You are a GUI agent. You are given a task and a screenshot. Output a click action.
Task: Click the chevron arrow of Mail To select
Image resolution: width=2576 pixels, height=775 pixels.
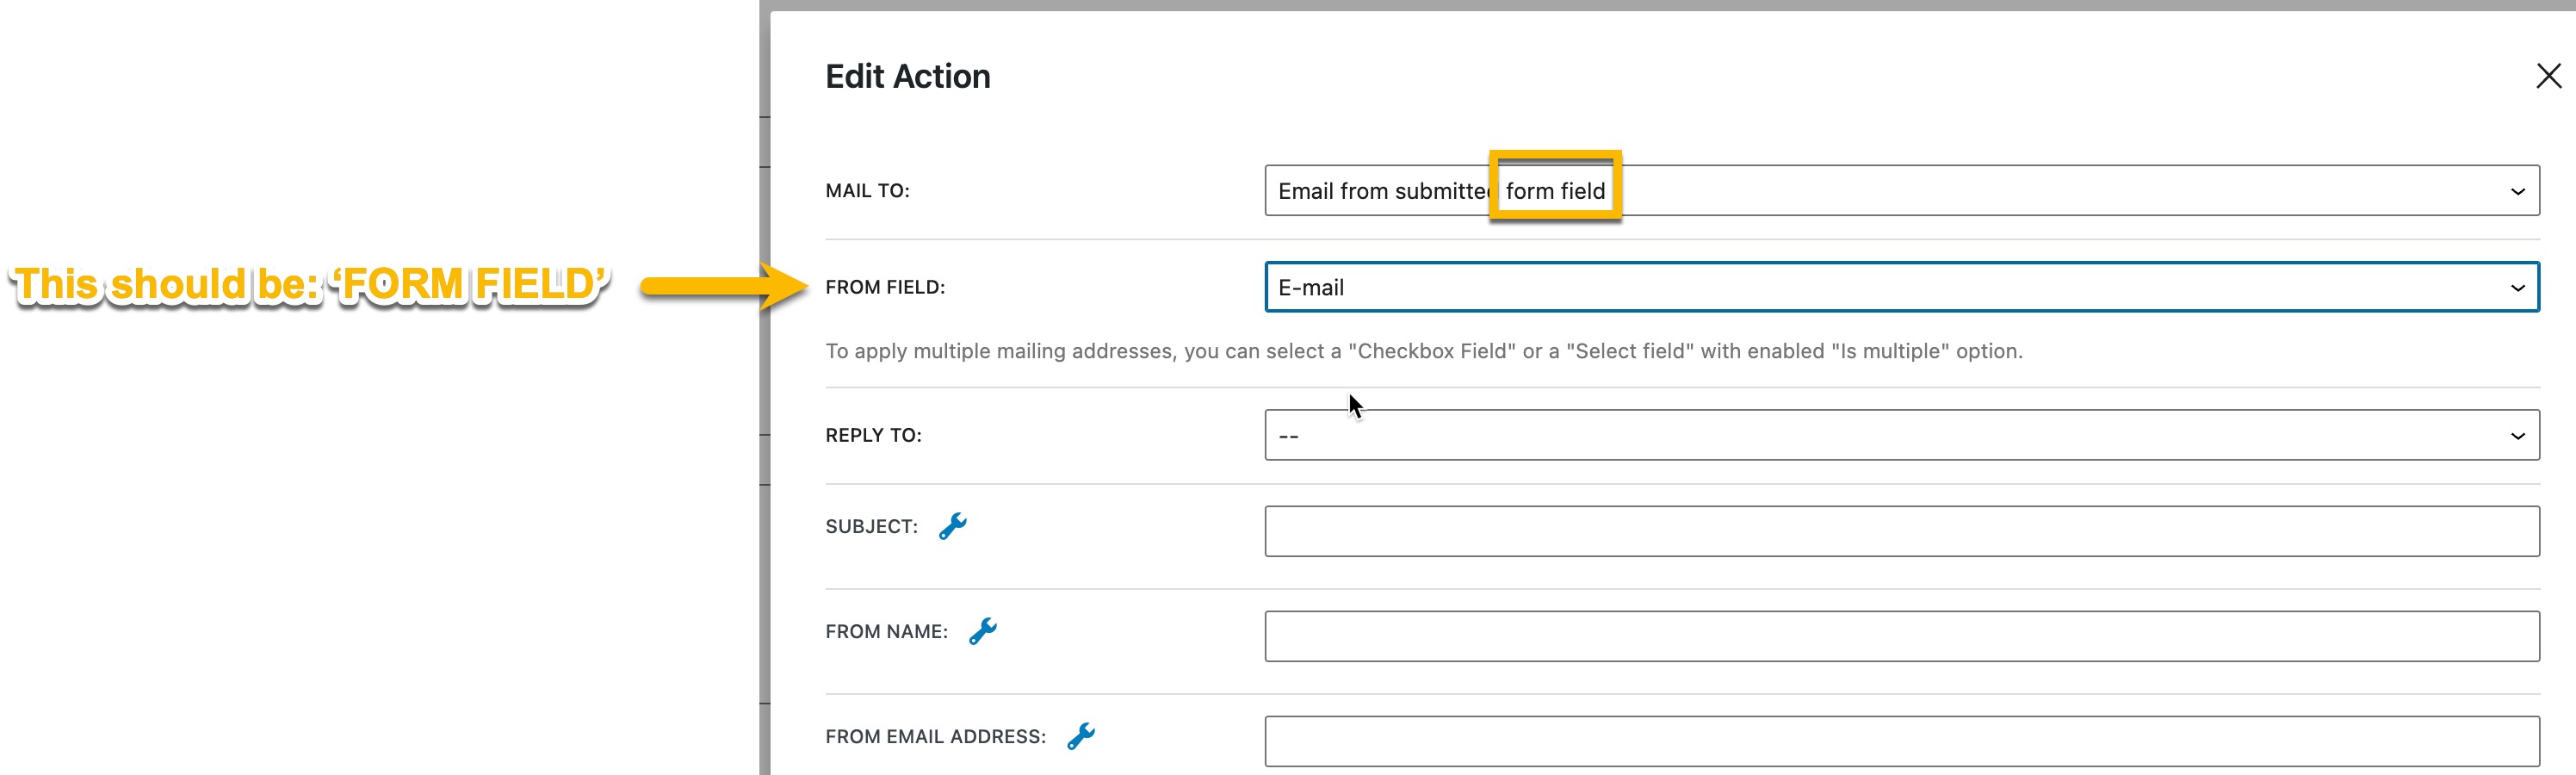point(2517,191)
